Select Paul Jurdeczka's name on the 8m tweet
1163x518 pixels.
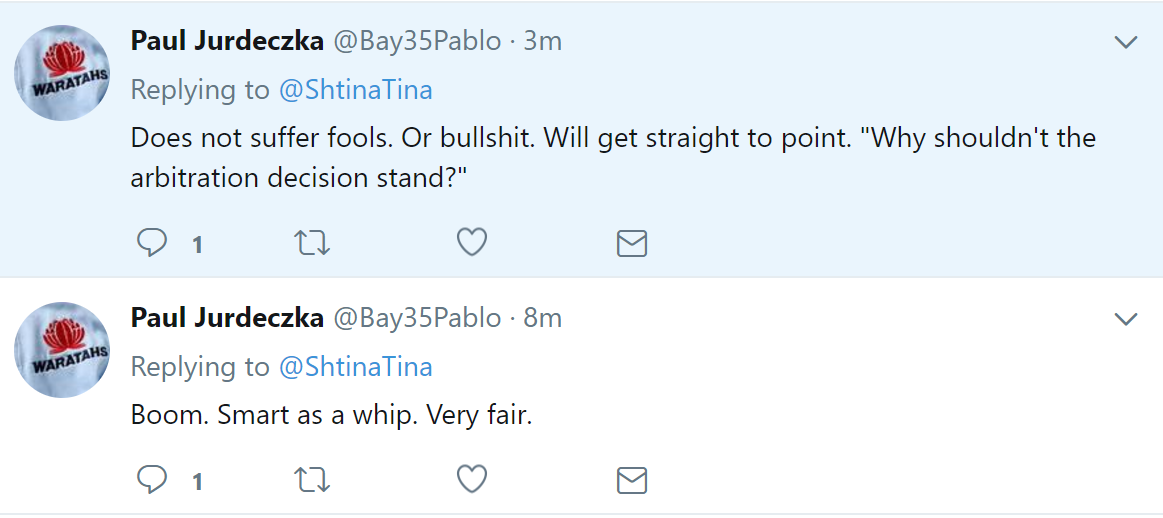(227, 318)
